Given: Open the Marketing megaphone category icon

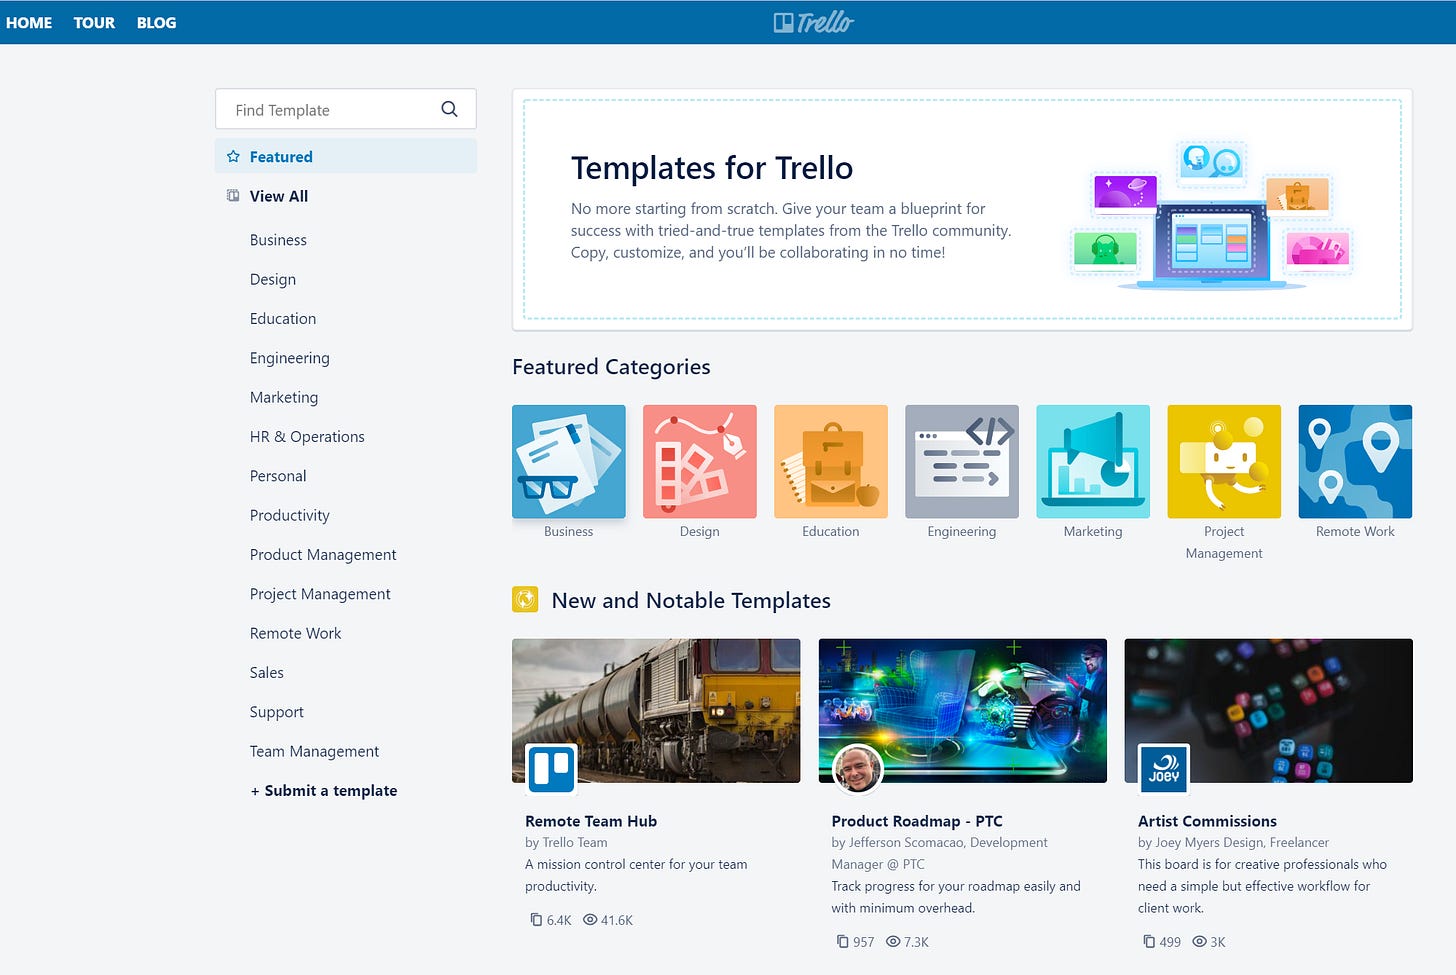Looking at the screenshot, I should coord(1093,461).
